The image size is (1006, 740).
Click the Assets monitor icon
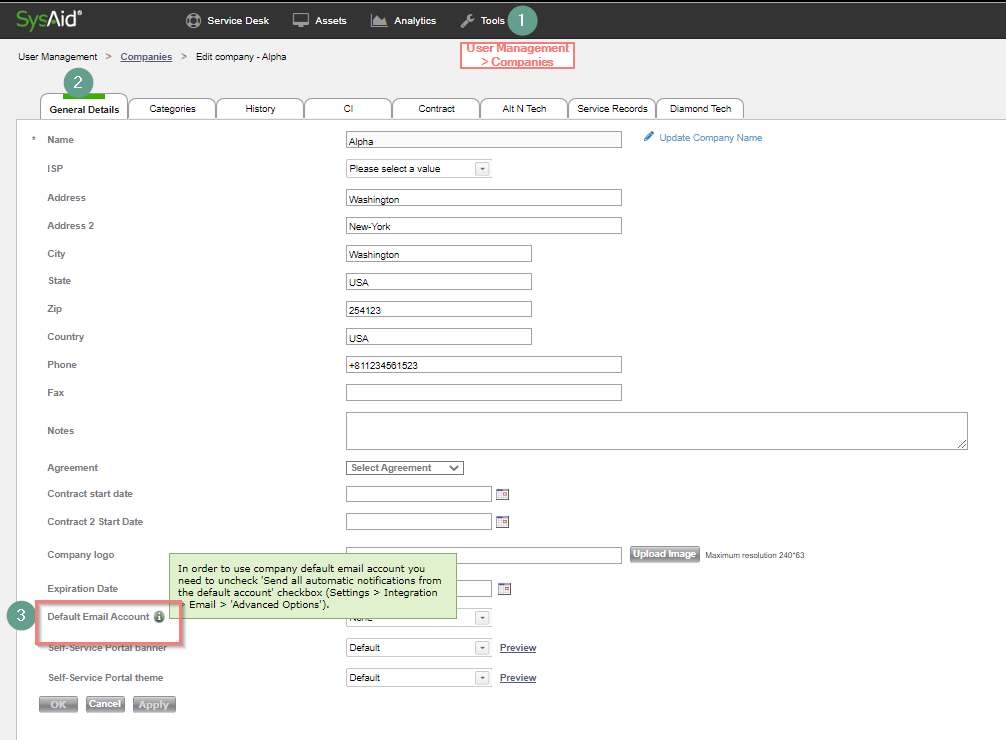coord(300,21)
